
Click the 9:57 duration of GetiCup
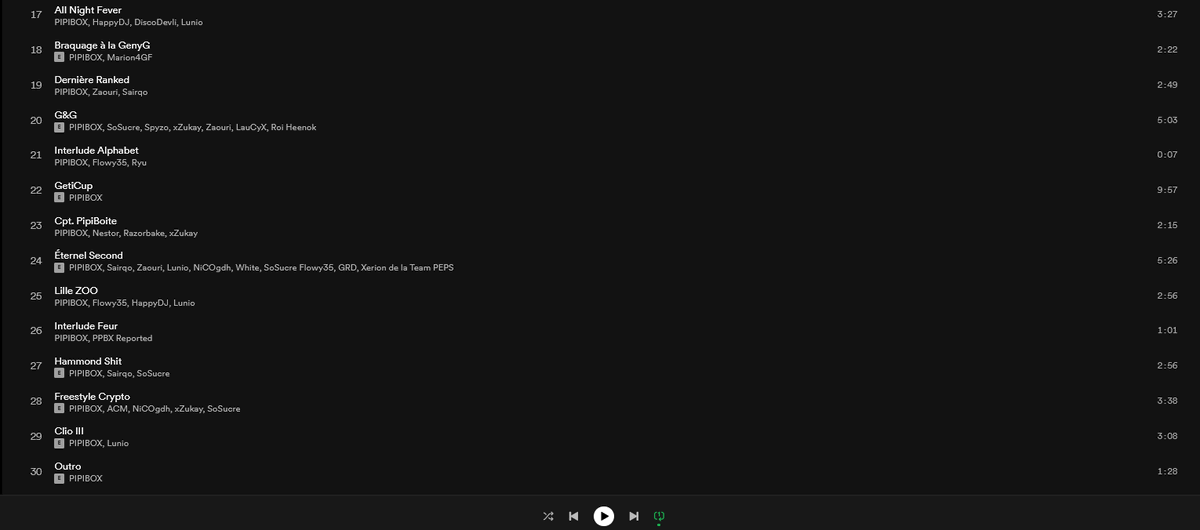pos(1166,190)
